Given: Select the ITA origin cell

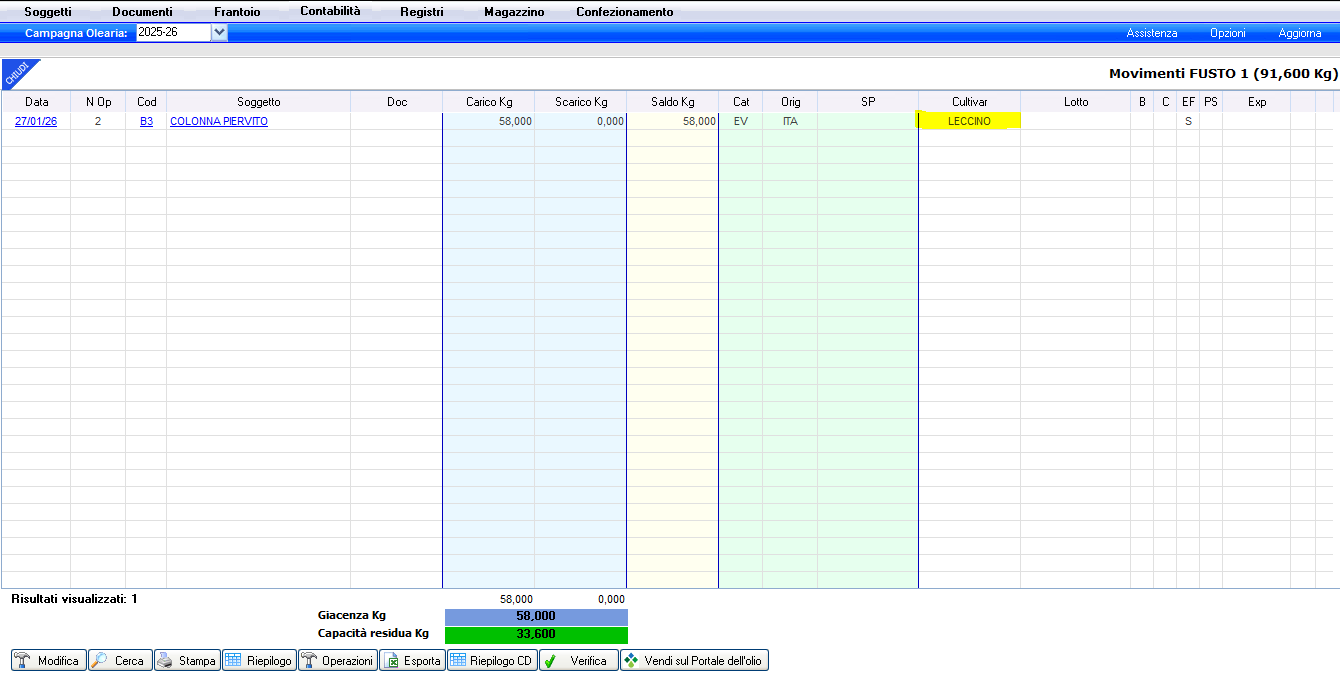Looking at the screenshot, I should [x=791, y=121].
